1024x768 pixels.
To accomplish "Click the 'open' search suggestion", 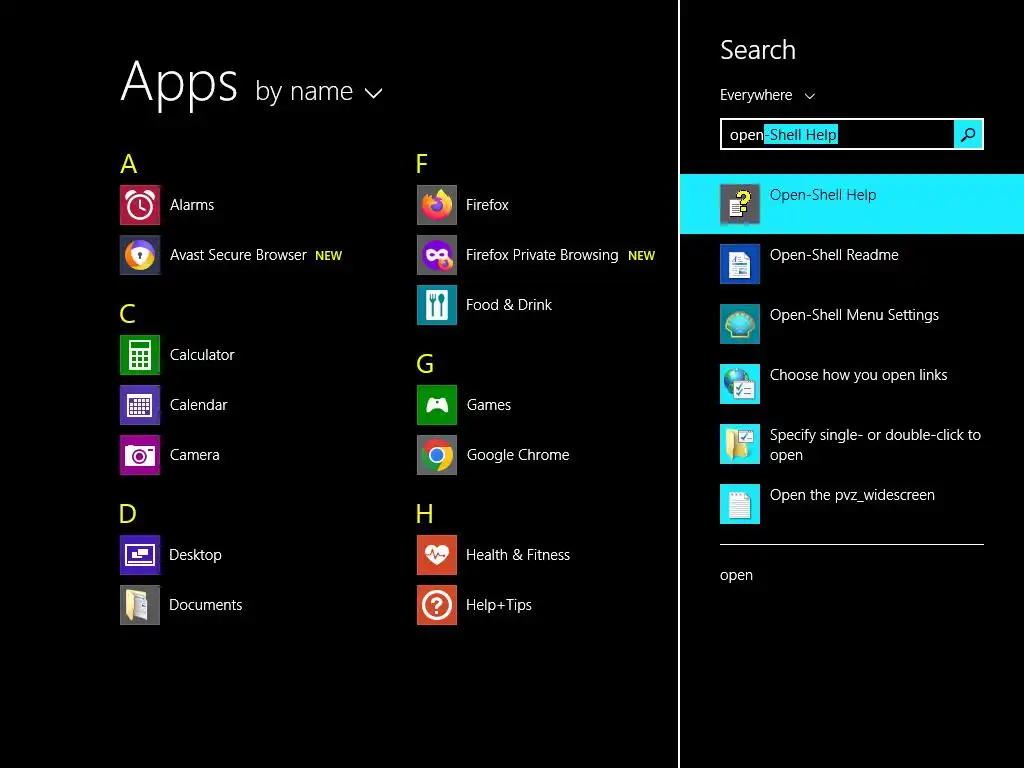I will 736,576.
